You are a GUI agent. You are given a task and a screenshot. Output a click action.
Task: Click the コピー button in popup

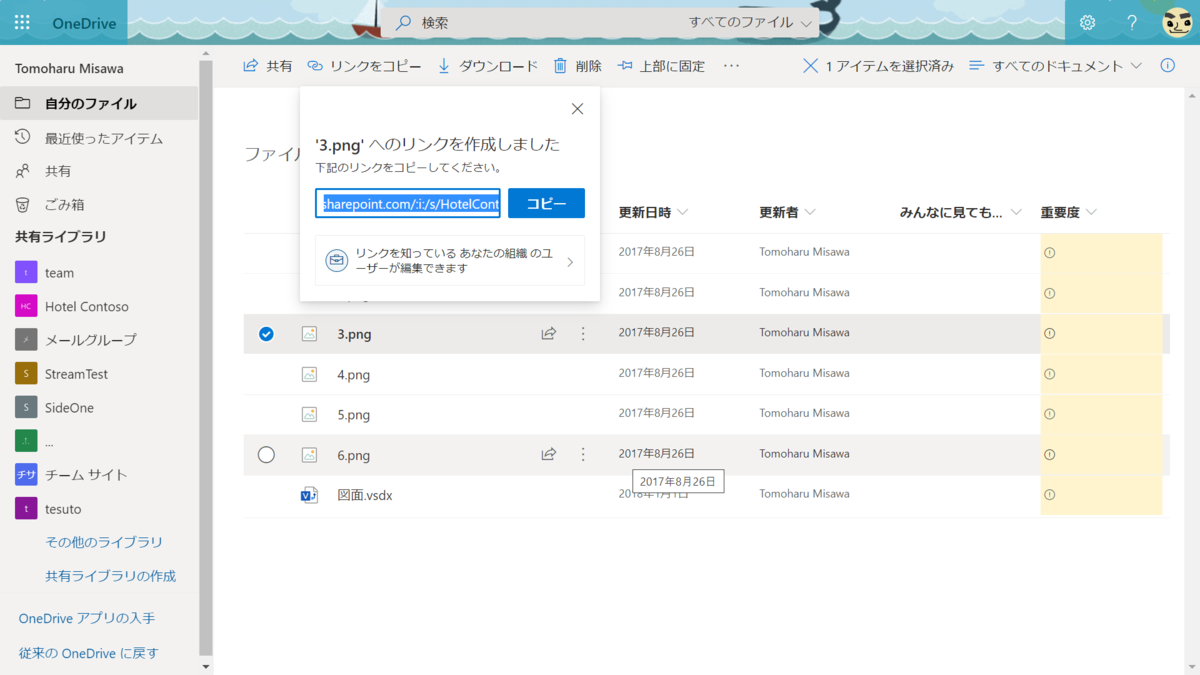pos(546,203)
